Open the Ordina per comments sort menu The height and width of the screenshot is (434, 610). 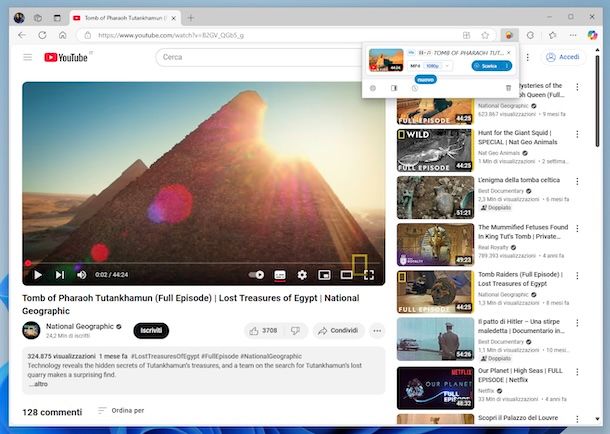(121, 411)
